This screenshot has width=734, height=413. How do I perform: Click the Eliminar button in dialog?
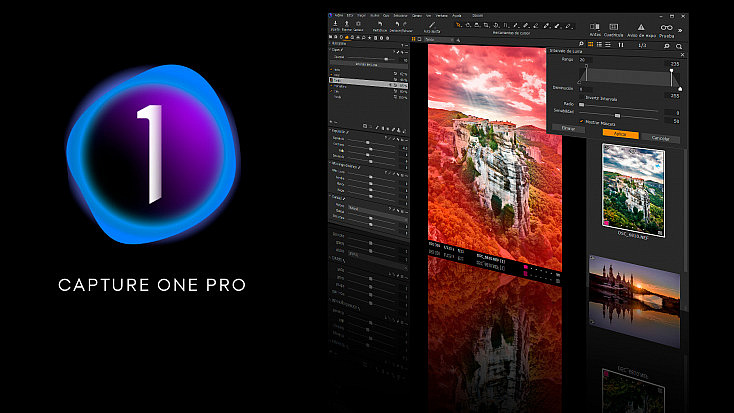click(568, 128)
